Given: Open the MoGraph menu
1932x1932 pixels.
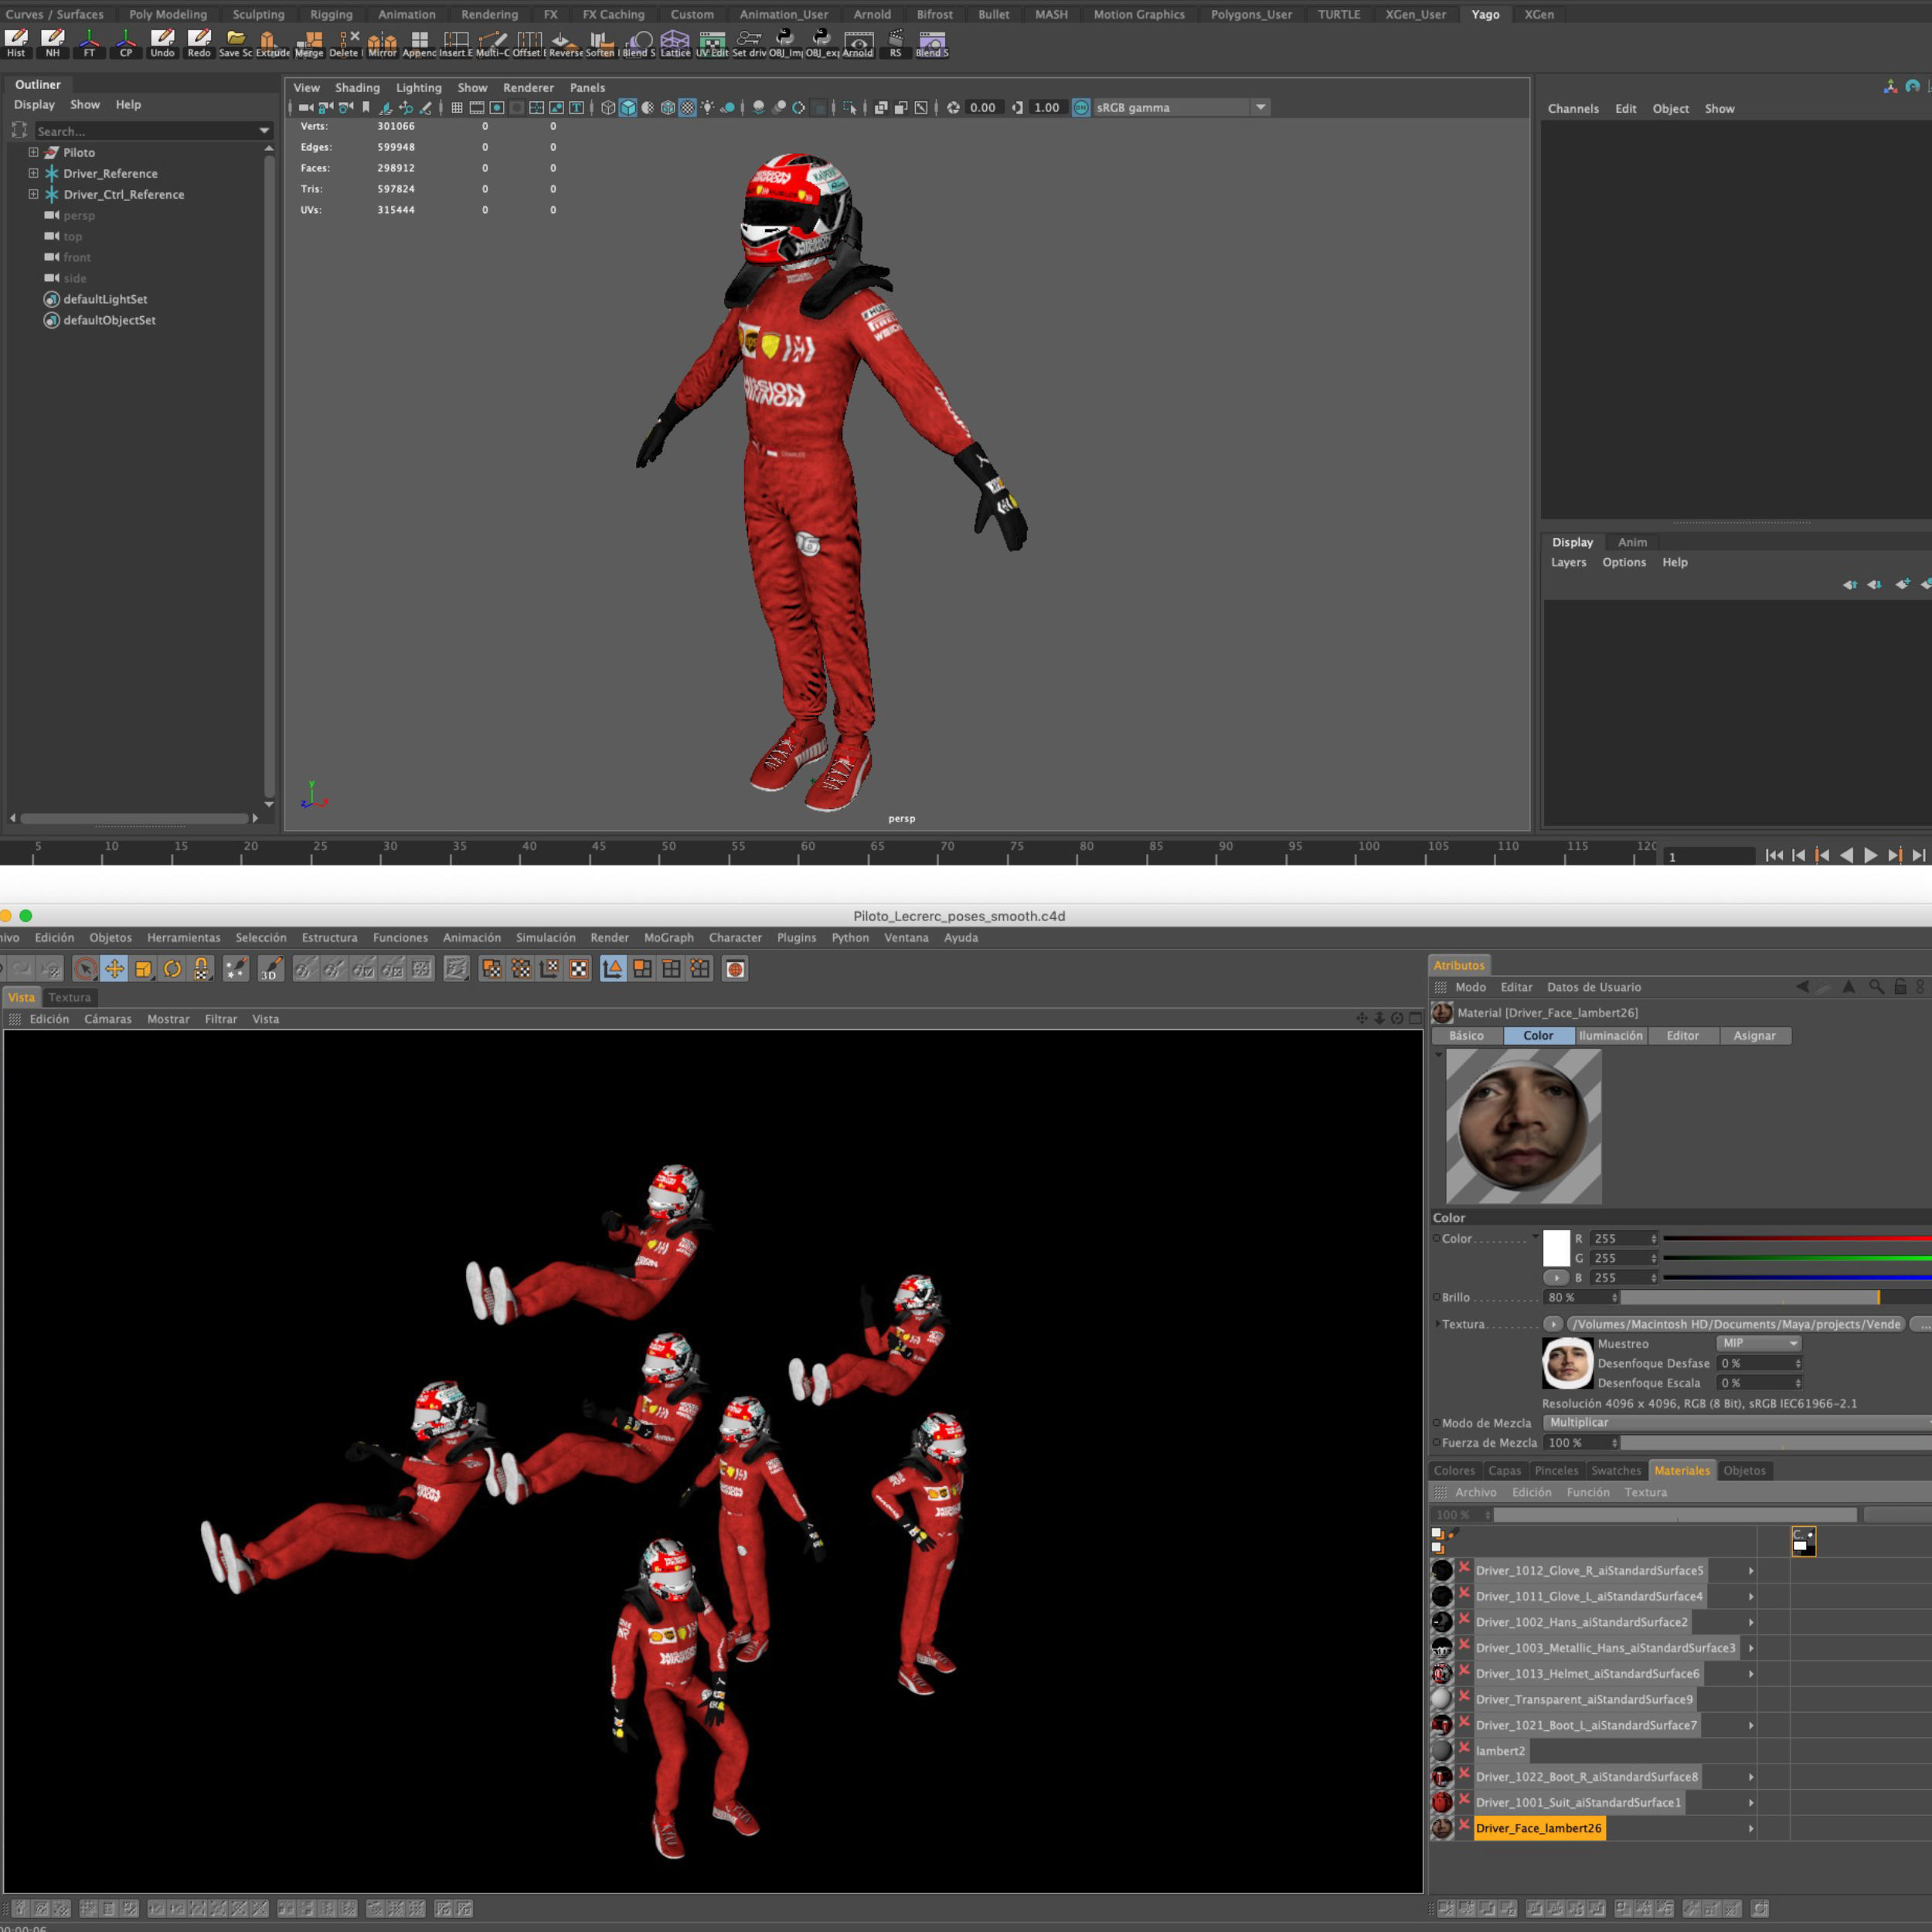Looking at the screenshot, I should pos(668,938).
